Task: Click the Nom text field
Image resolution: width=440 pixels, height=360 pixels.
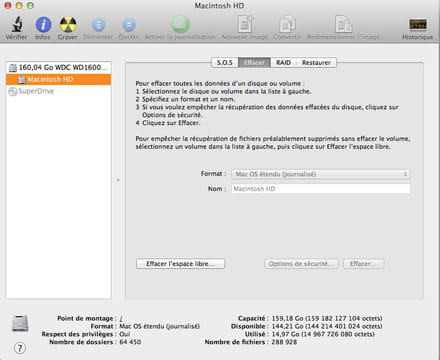Action: tap(321, 189)
